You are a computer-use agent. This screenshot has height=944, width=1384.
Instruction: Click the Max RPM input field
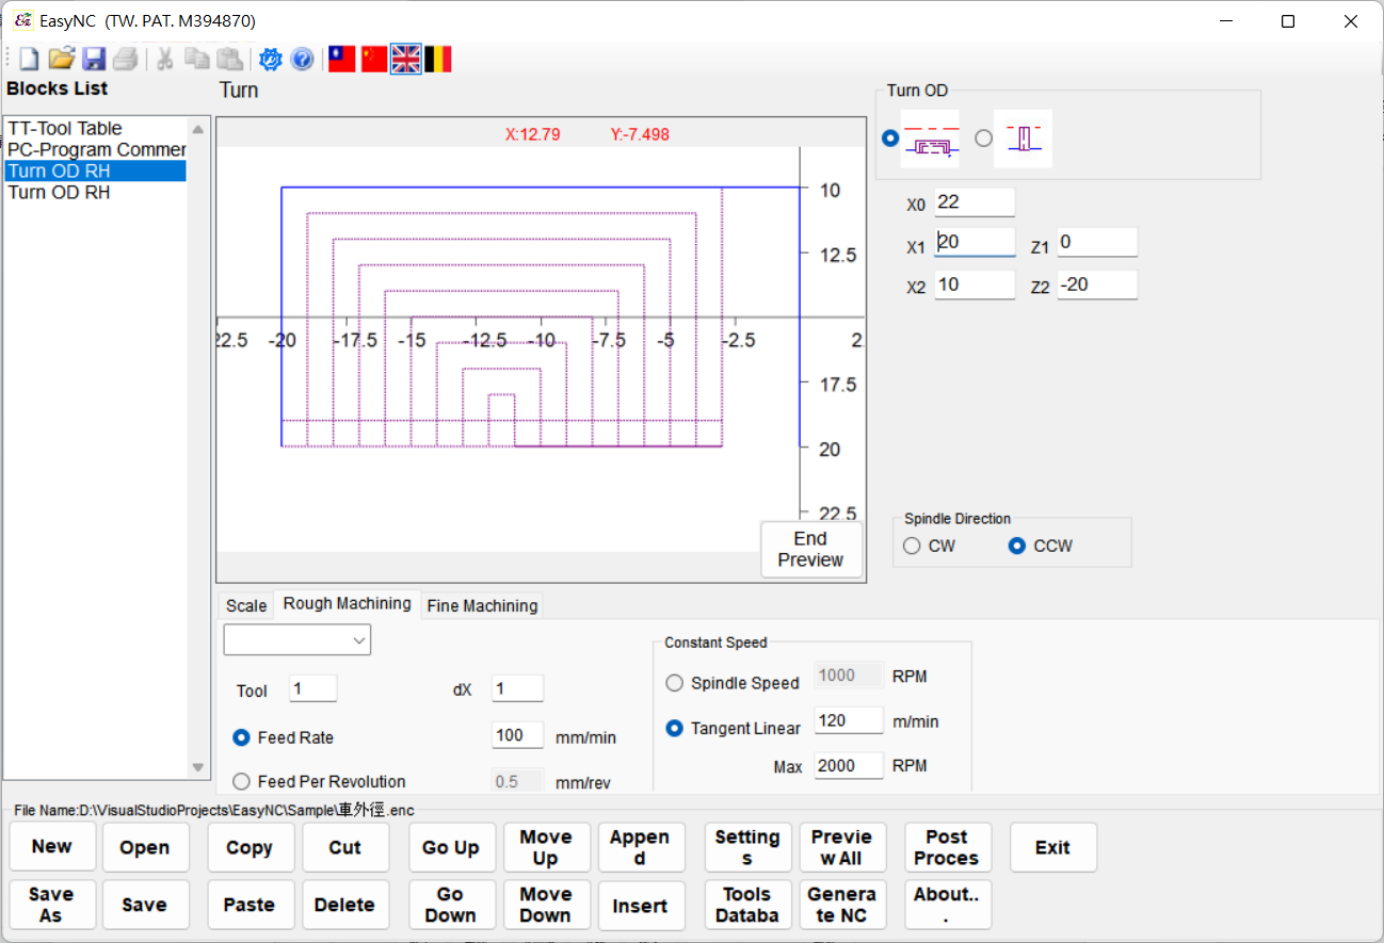pos(848,766)
